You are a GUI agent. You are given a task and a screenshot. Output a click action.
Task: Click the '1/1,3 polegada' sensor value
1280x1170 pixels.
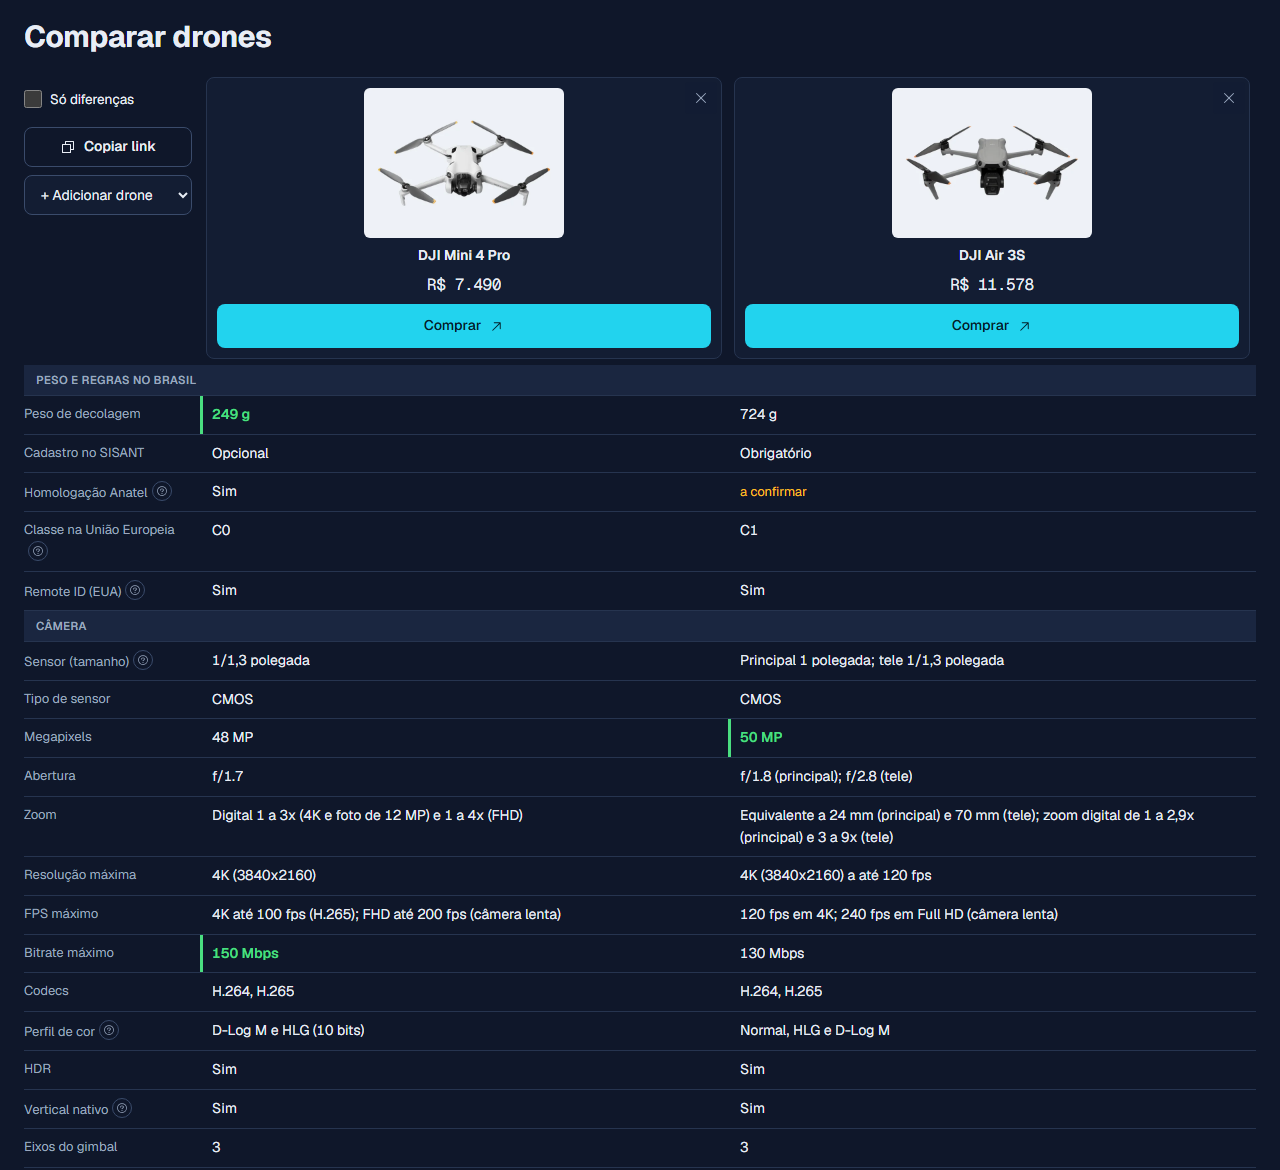pyautogui.click(x=261, y=660)
